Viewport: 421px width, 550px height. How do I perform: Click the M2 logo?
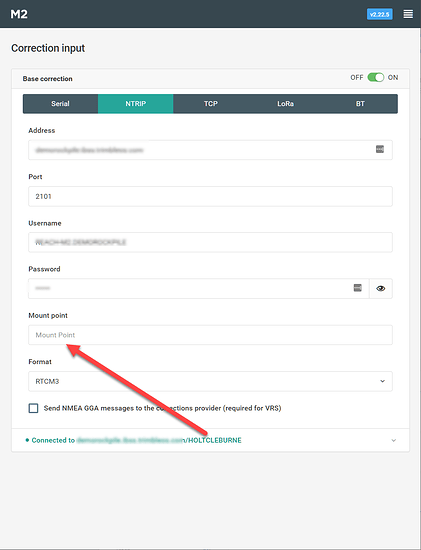[x=19, y=14]
